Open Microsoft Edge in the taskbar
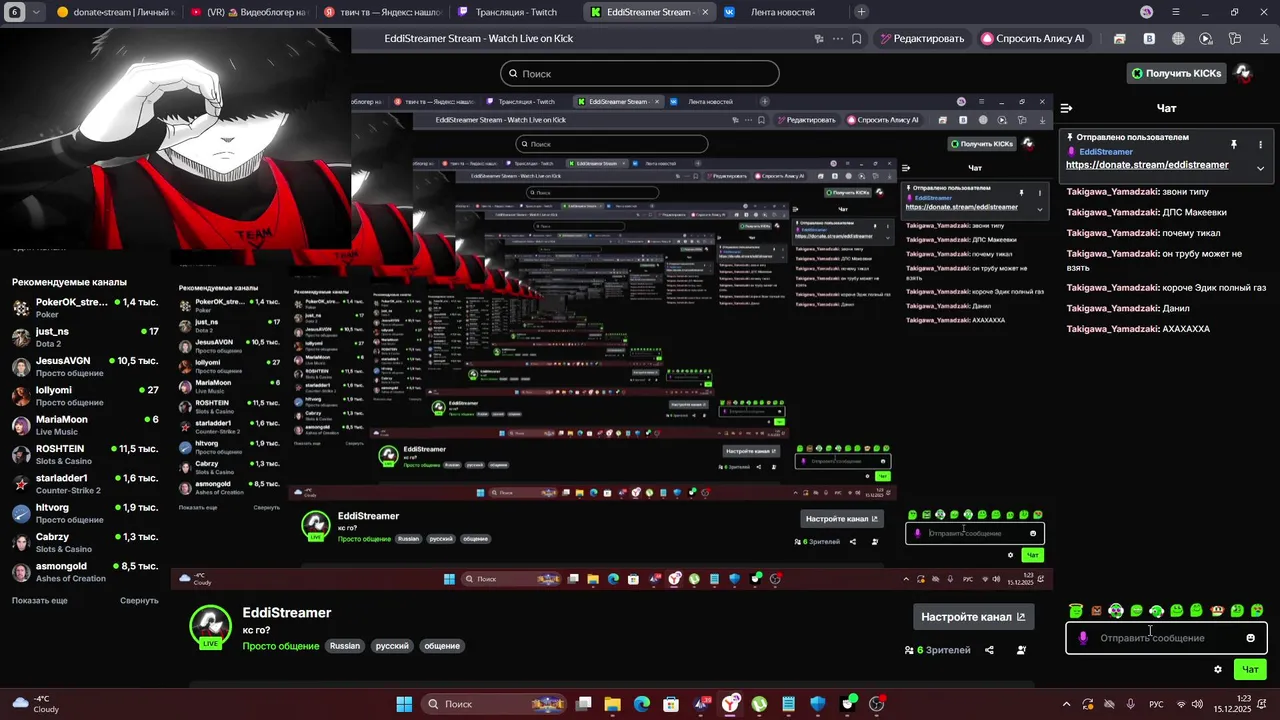This screenshot has width=1280, height=720. click(x=642, y=704)
